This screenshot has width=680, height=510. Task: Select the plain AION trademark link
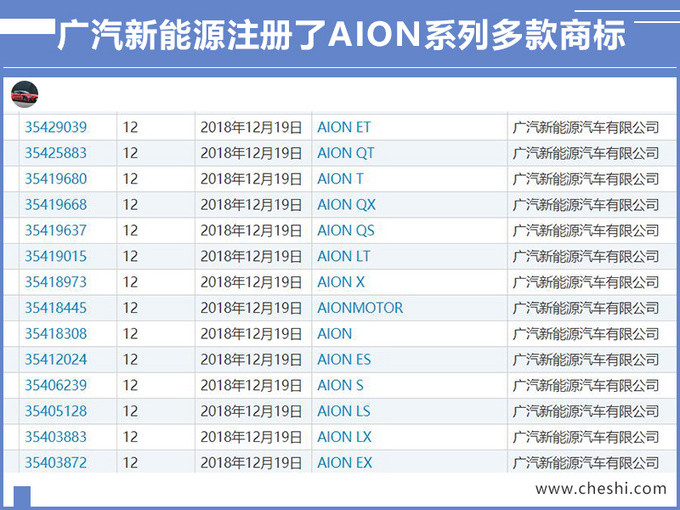(x=334, y=333)
